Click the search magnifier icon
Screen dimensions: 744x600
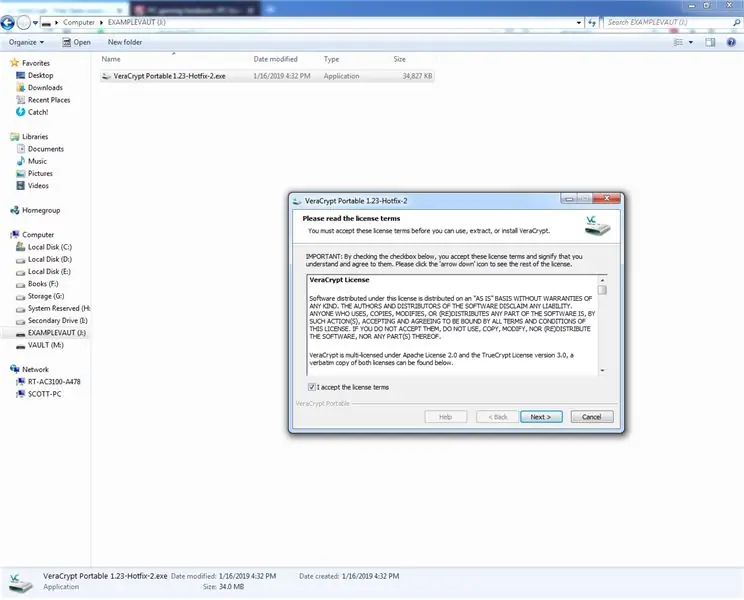pos(736,22)
